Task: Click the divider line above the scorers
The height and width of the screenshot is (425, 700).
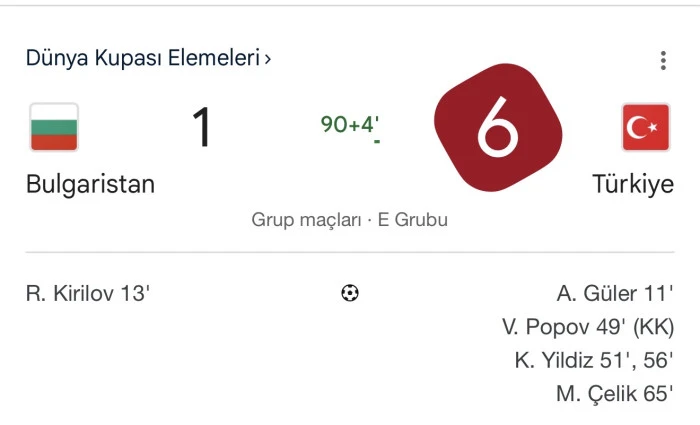Action: pyautogui.click(x=350, y=252)
